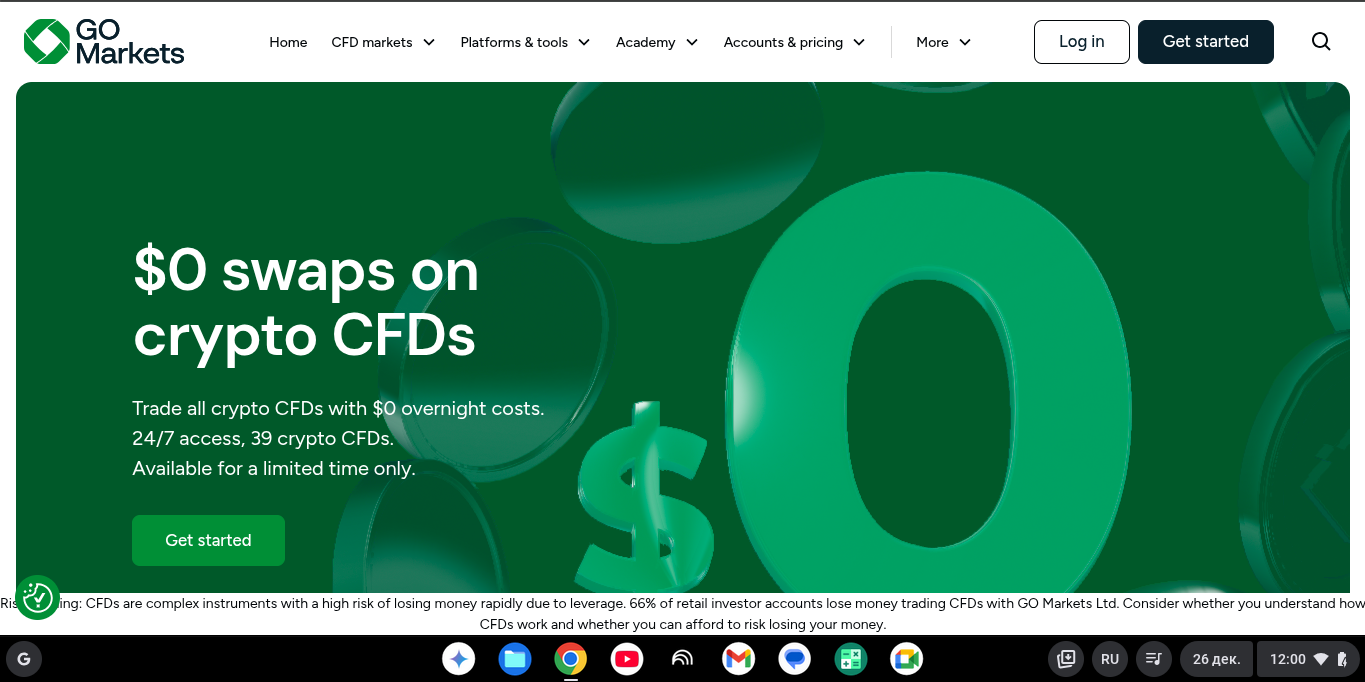Image resolution: width=1365 pixels, height=682 pixels.
Task: Click the GO Markets logo
Action: tap(104, 42)
